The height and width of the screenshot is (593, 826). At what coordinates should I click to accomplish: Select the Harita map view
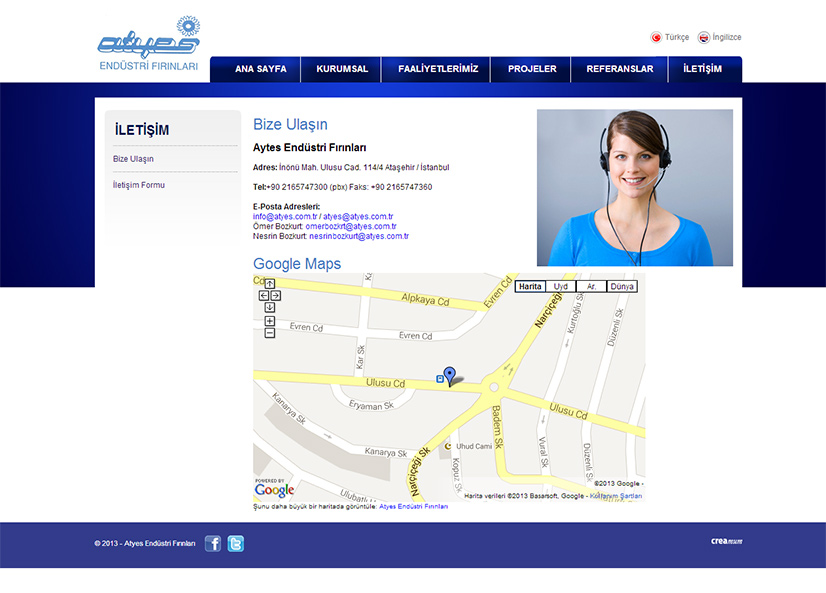530,287
